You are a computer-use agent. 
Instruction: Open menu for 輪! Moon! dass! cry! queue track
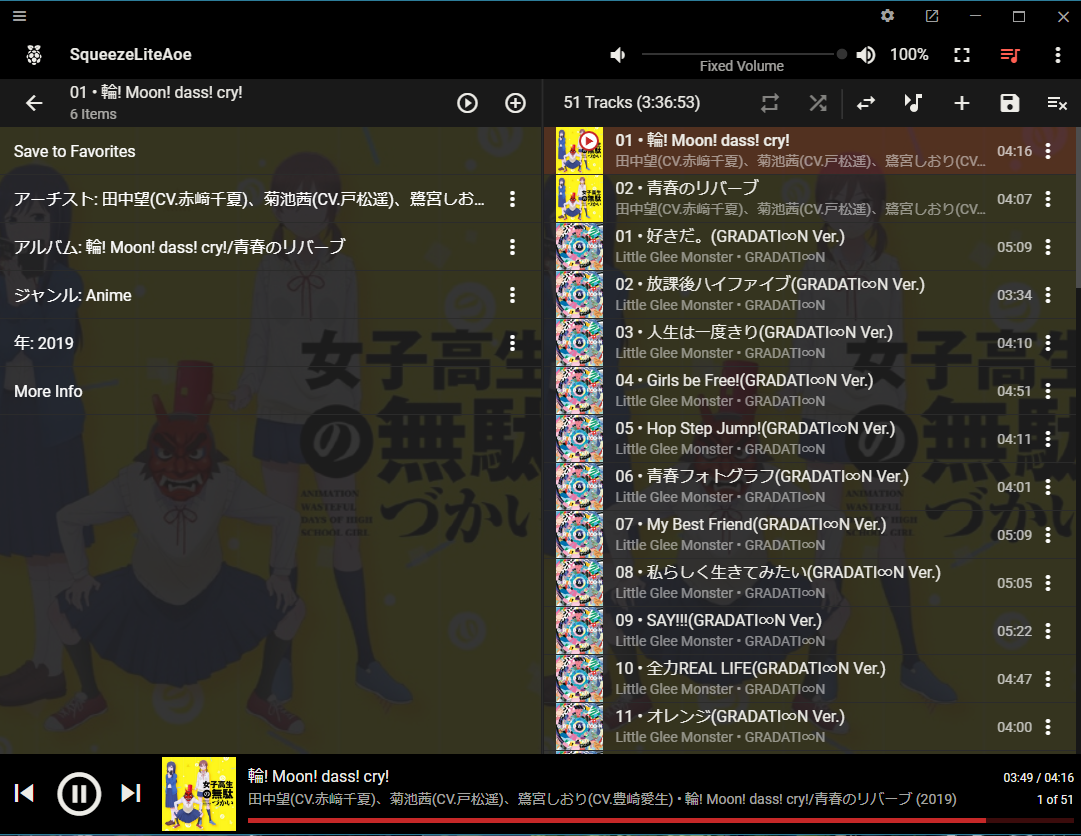click(1048, 151)
